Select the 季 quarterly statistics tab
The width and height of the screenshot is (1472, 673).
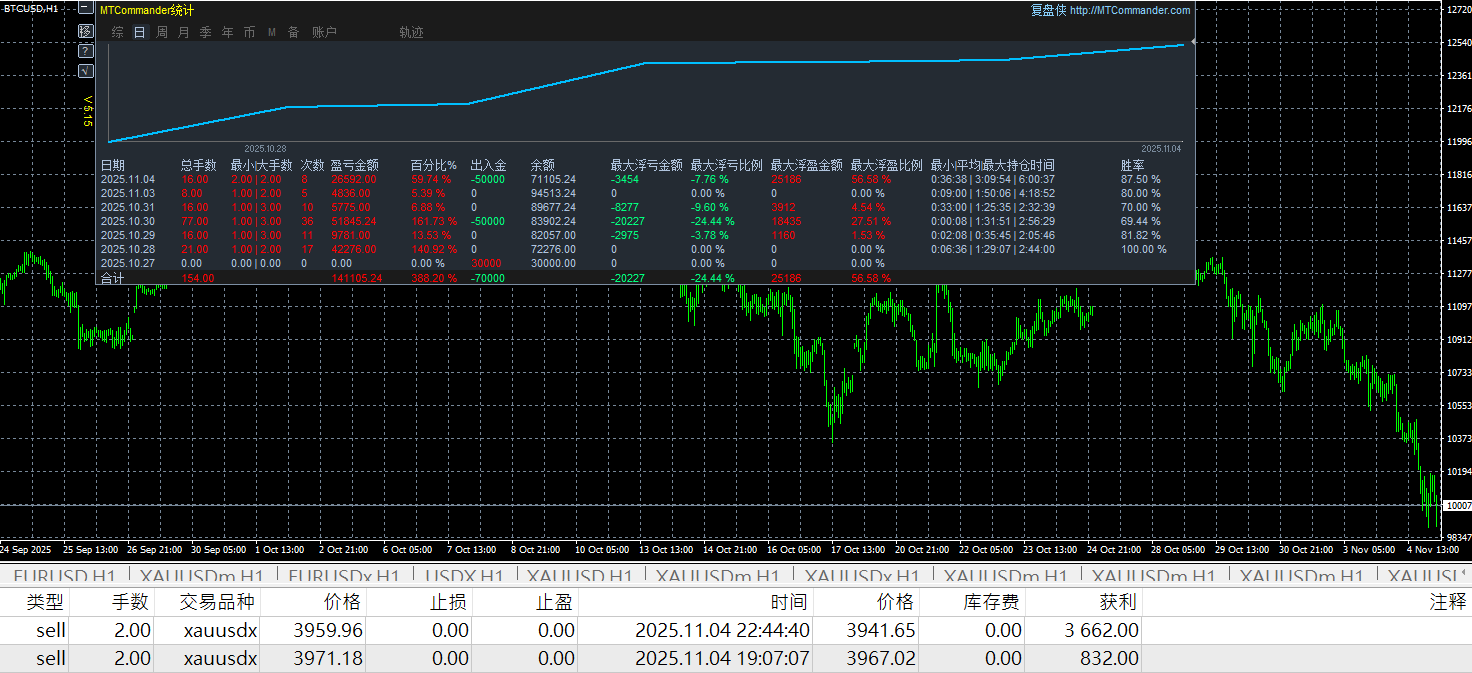coord(206,32)
